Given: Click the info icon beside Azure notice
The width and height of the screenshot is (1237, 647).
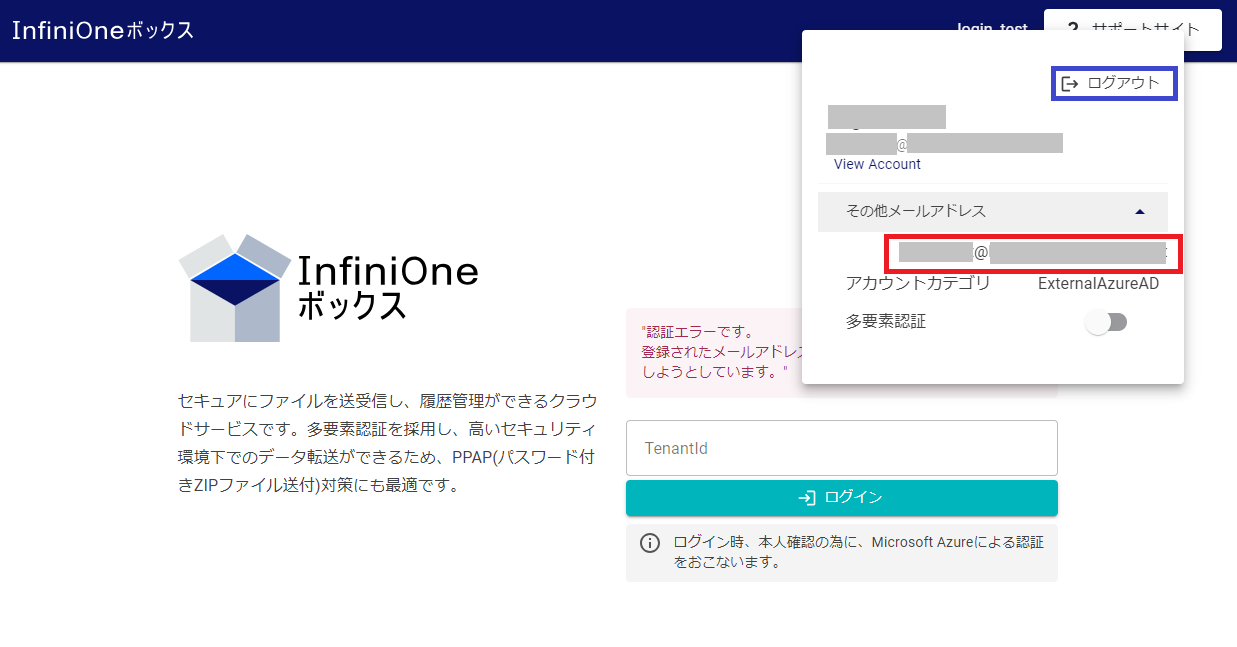Looking at the screenshot, I should [650, 543].
